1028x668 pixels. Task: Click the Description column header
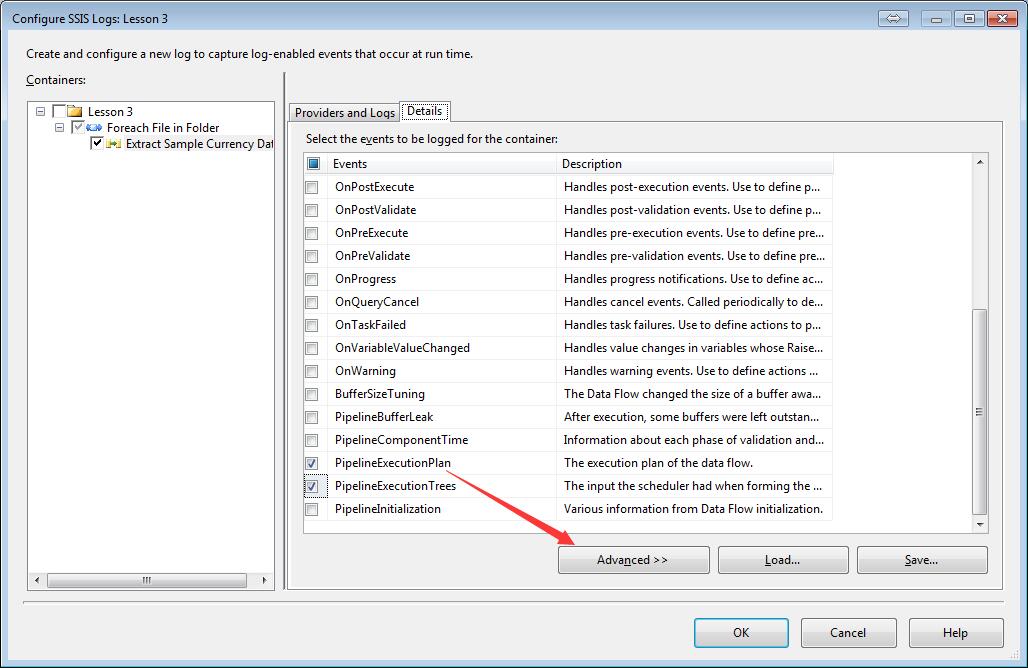(x=695, y=164)
